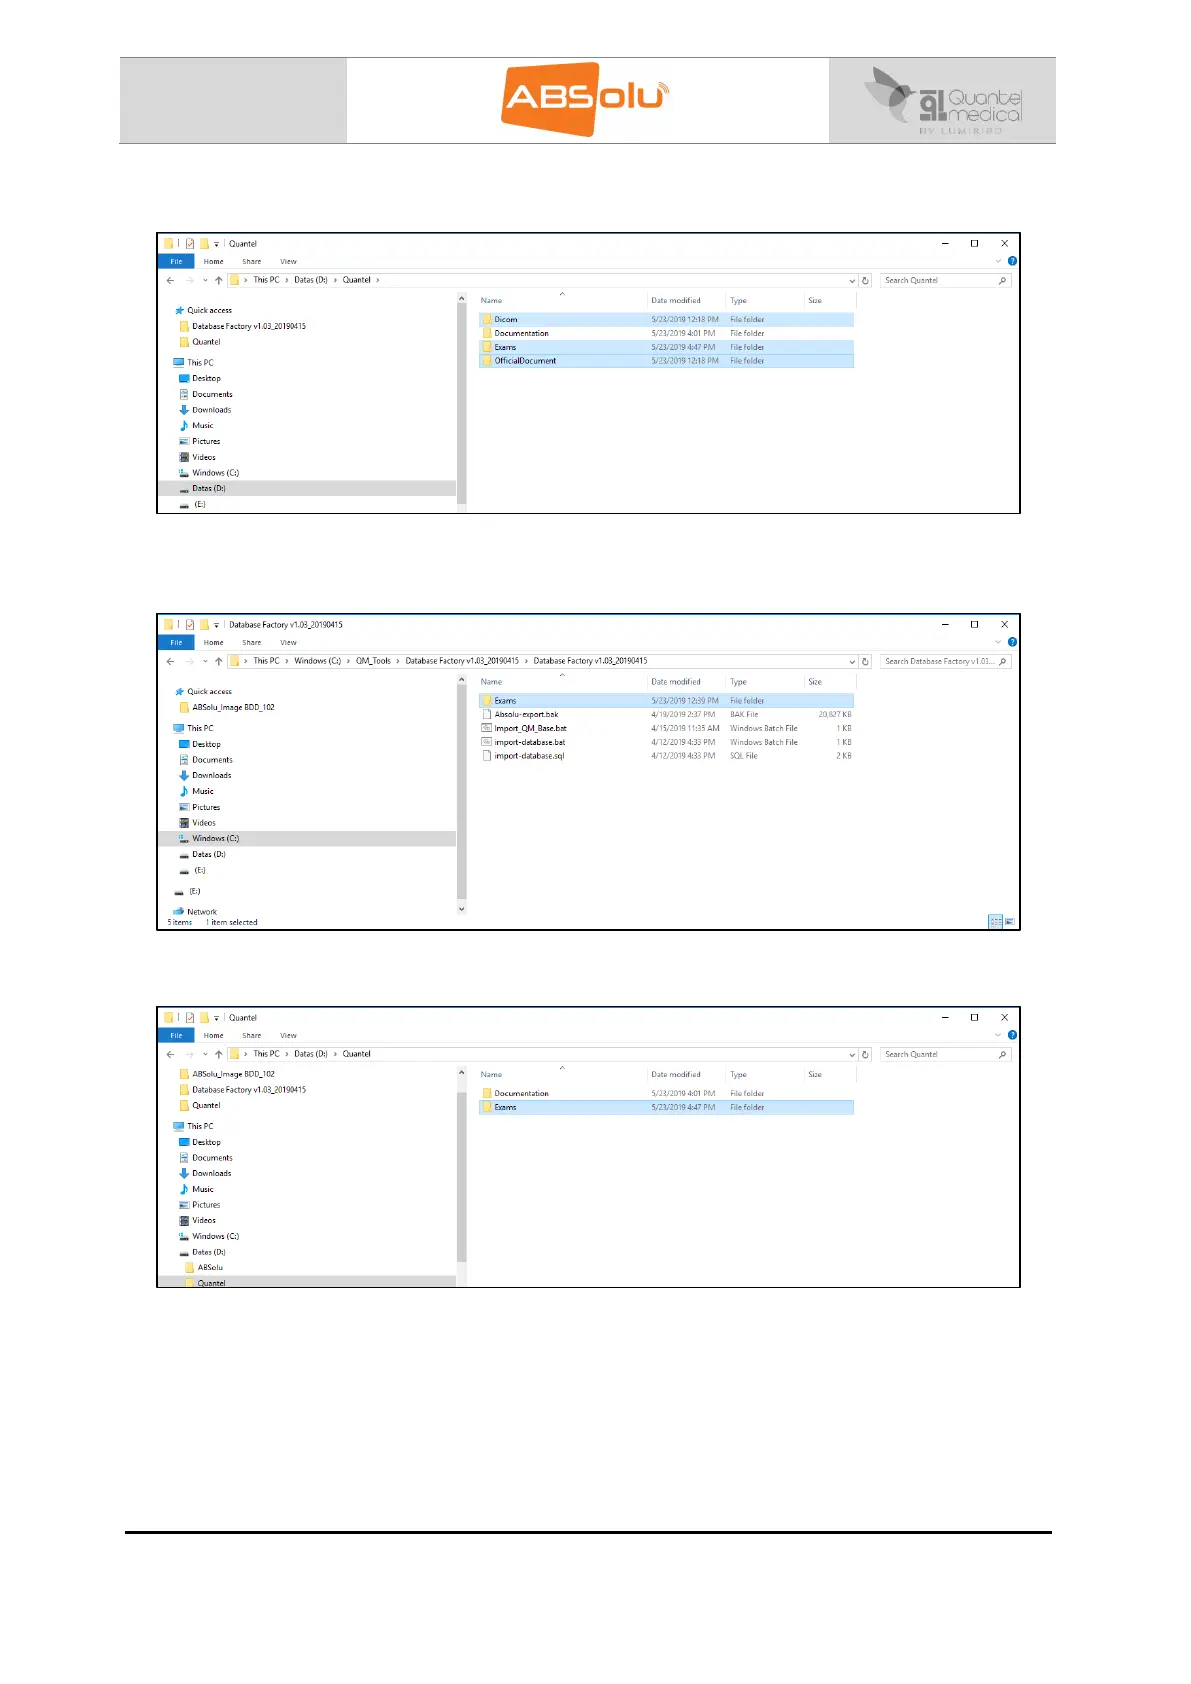Open recent locations dropdown in Quantel window listing Dicom
Viewport: 1191px width, 1684px height.
[205, 280]
